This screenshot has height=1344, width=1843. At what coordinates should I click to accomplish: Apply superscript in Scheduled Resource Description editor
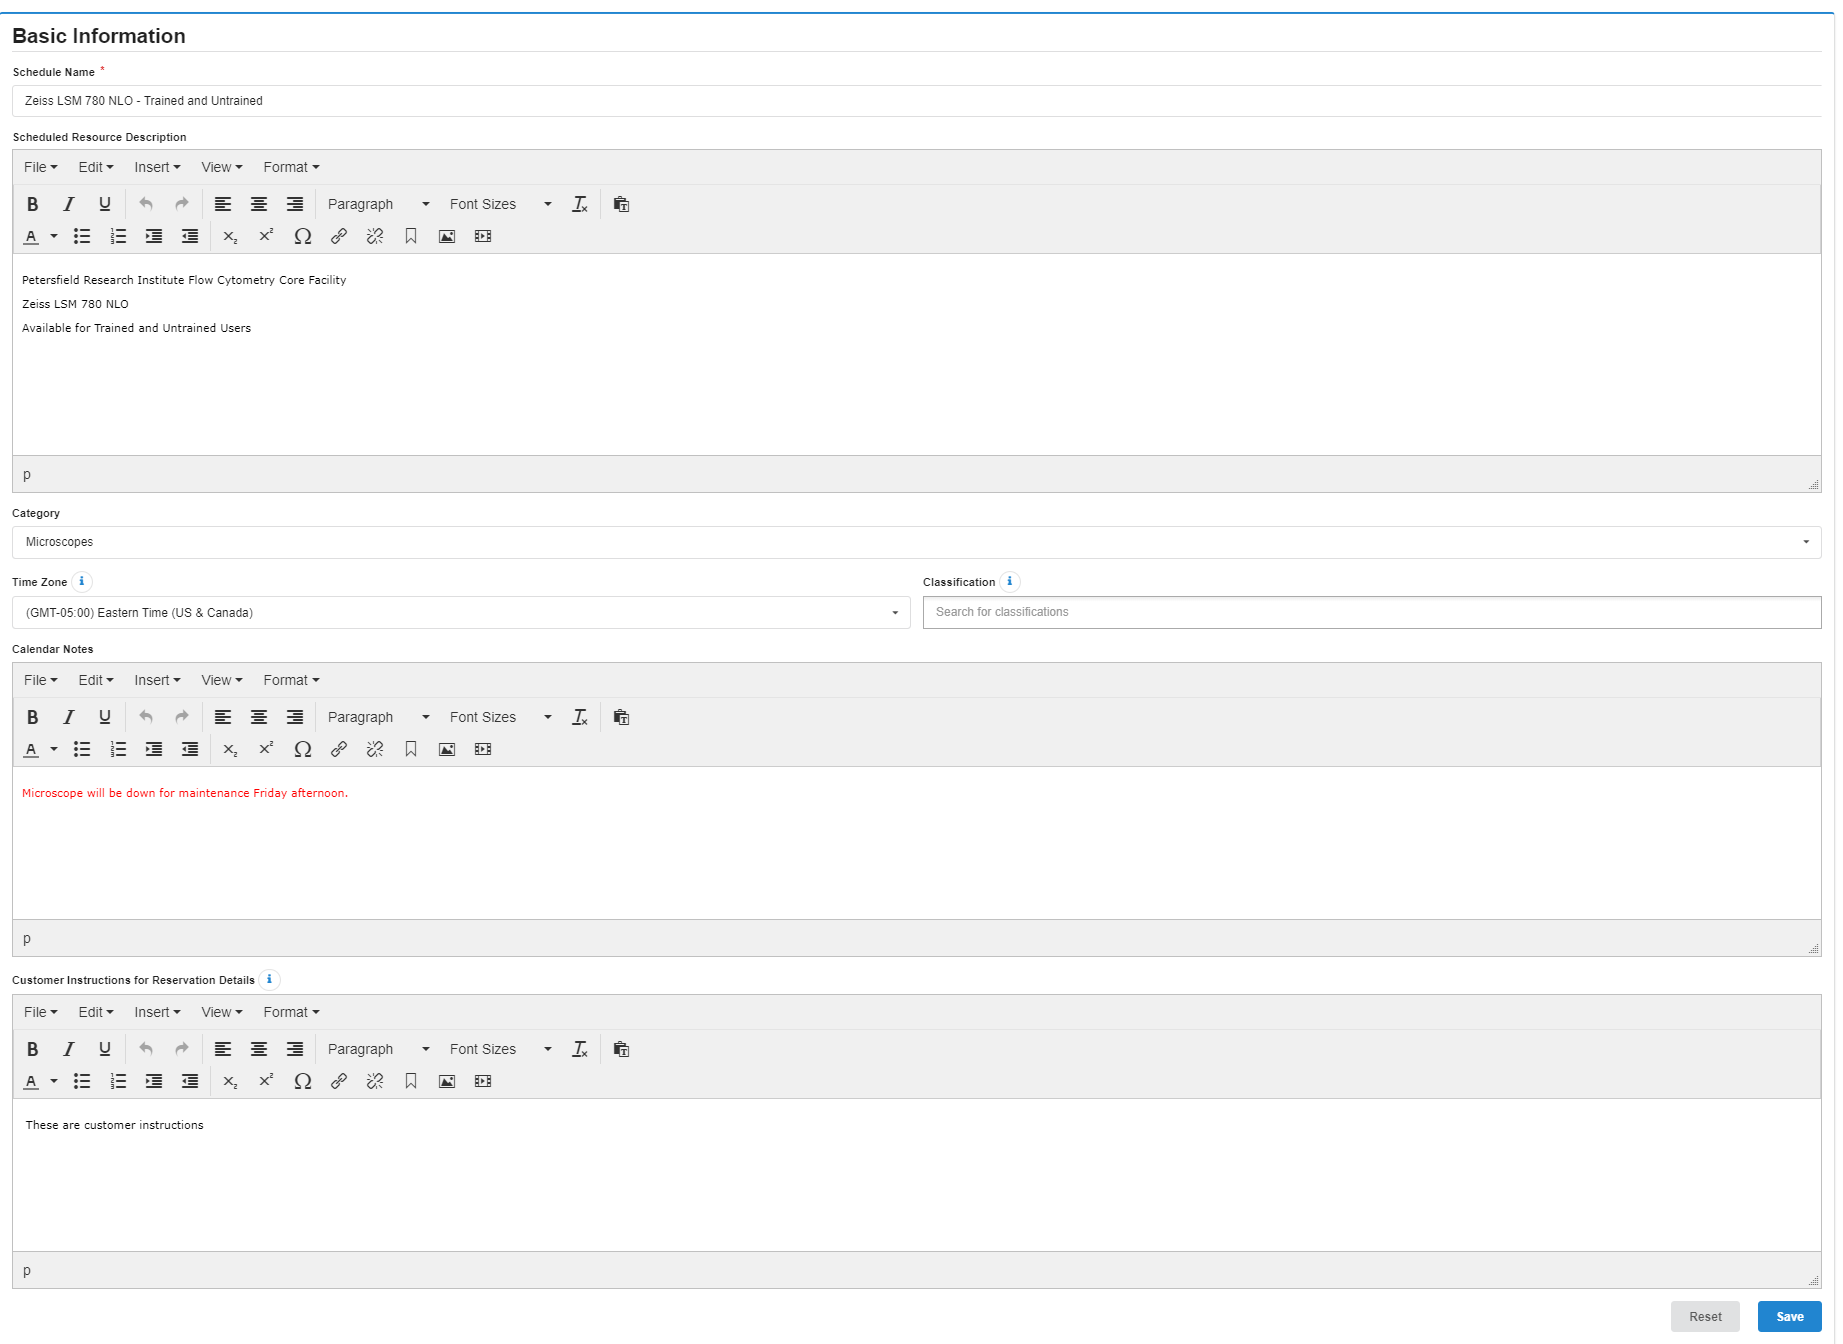(x=266, y=237)
